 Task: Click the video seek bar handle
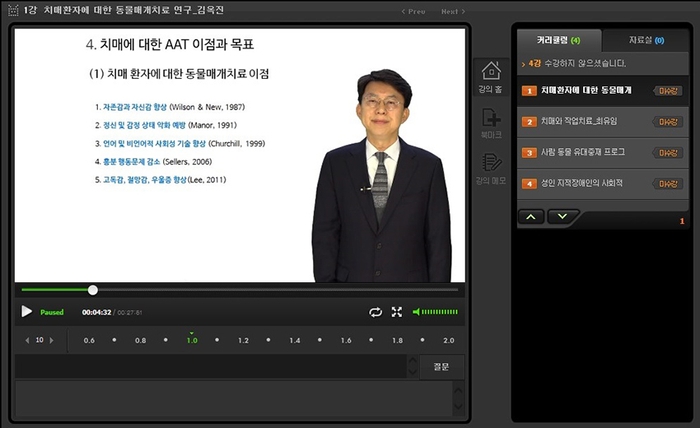(93, 290)
